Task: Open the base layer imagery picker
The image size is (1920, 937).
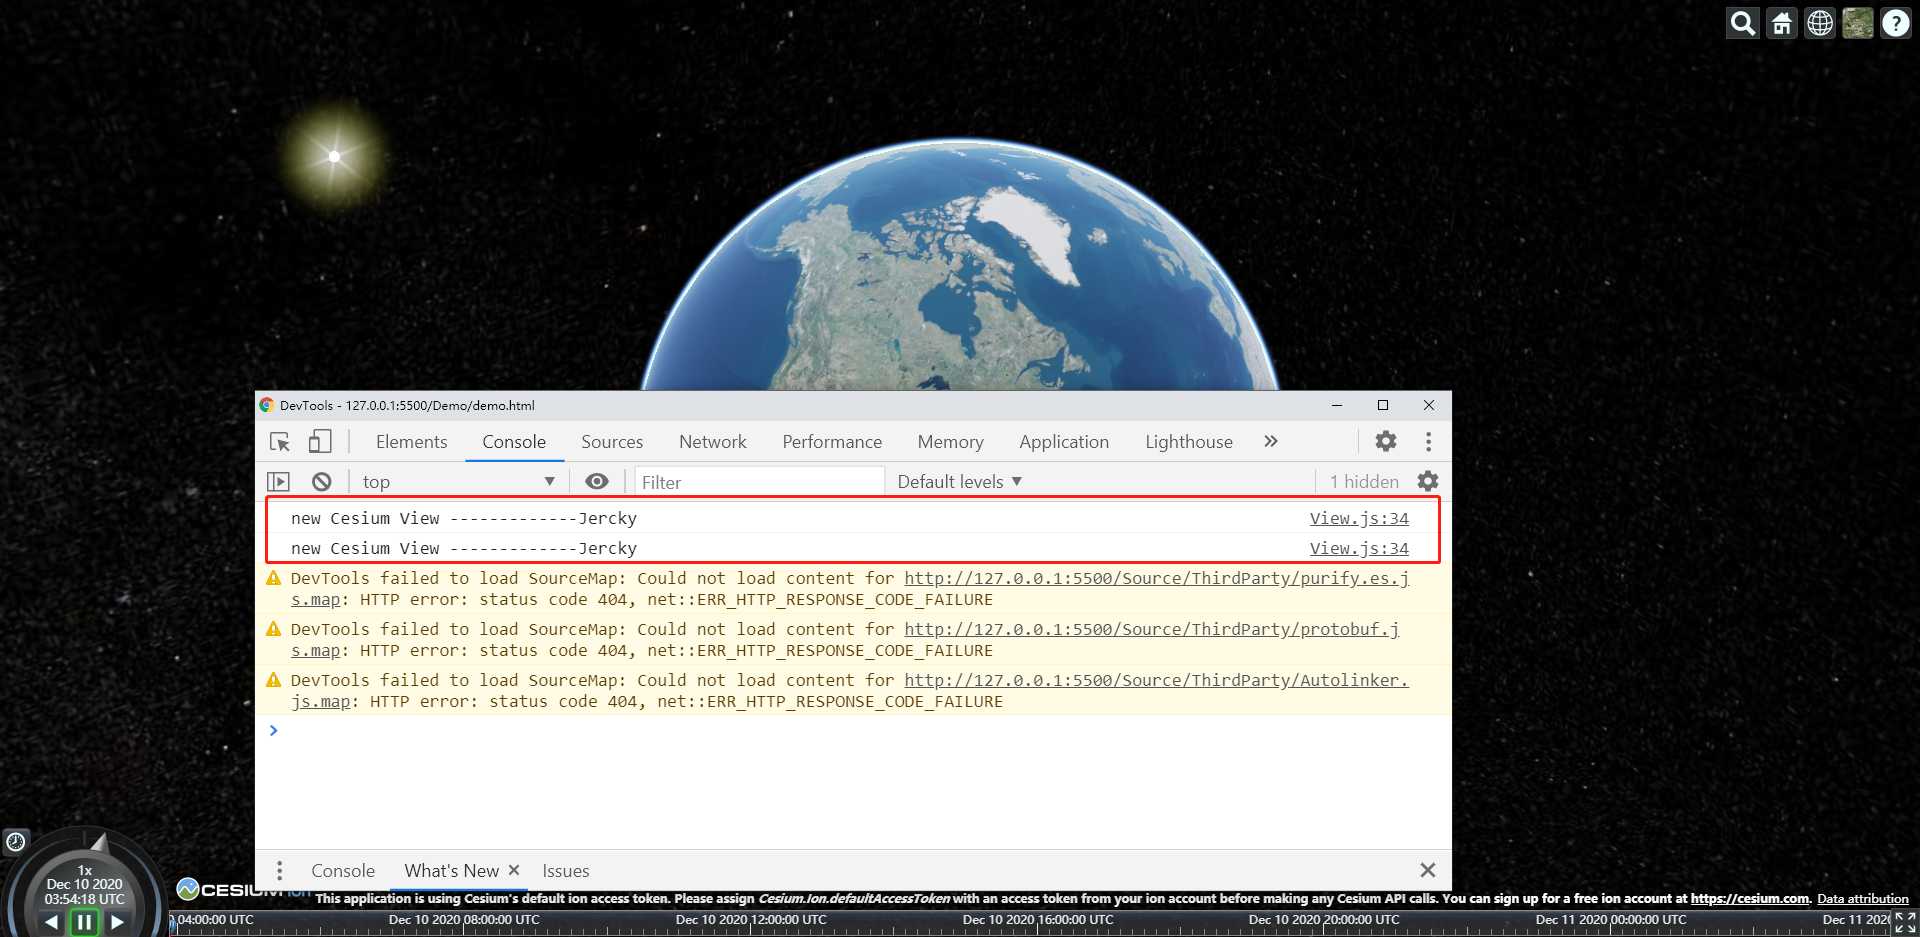Action: [1857, 23]
